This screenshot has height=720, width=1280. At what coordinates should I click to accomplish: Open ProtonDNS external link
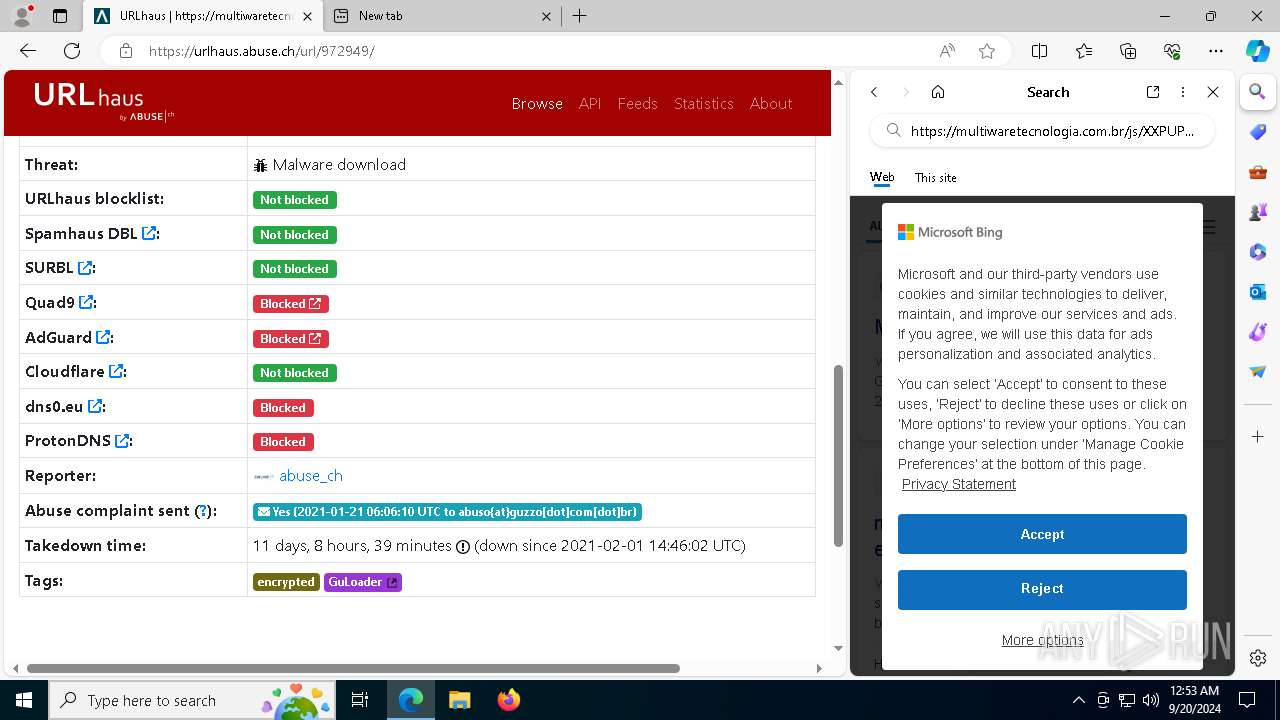122,440
